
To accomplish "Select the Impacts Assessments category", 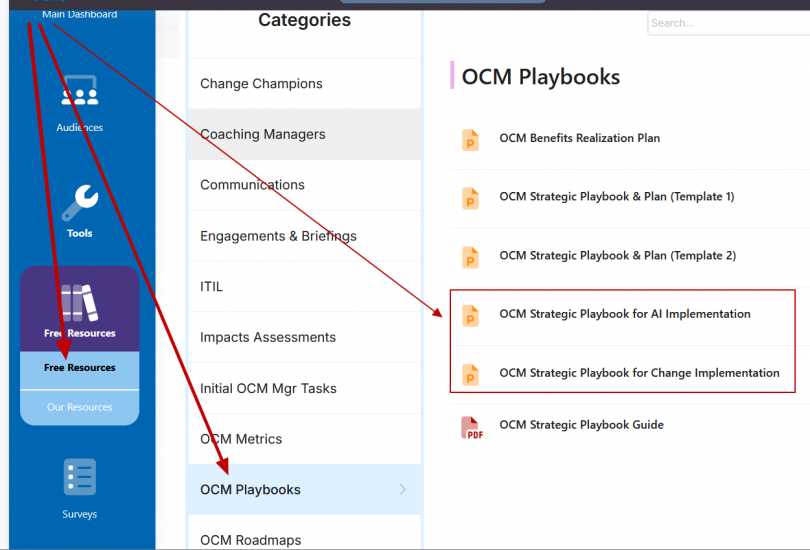I will coord(267,338).
